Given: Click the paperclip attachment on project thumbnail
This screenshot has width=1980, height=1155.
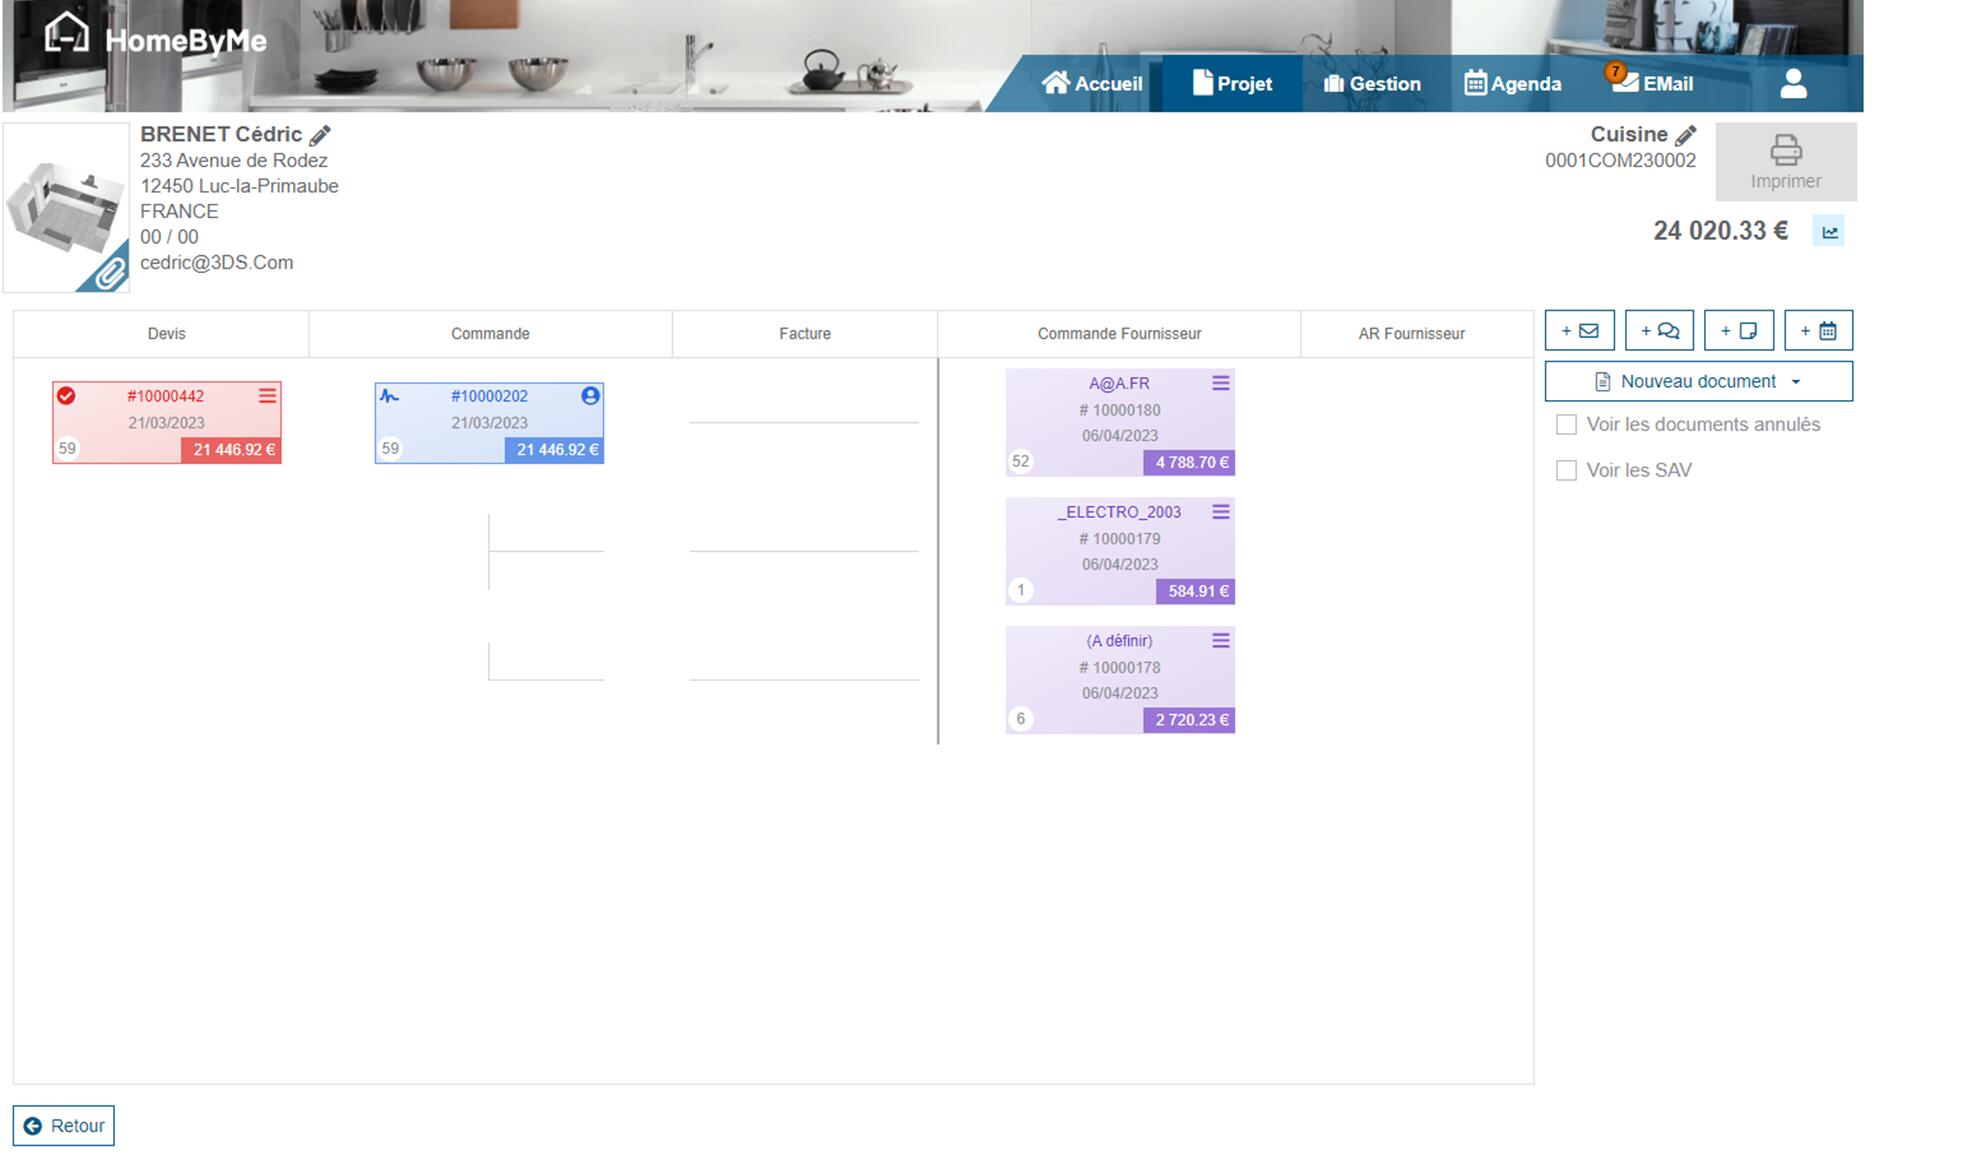Looking at the screenshot, I should pos(109,273).
